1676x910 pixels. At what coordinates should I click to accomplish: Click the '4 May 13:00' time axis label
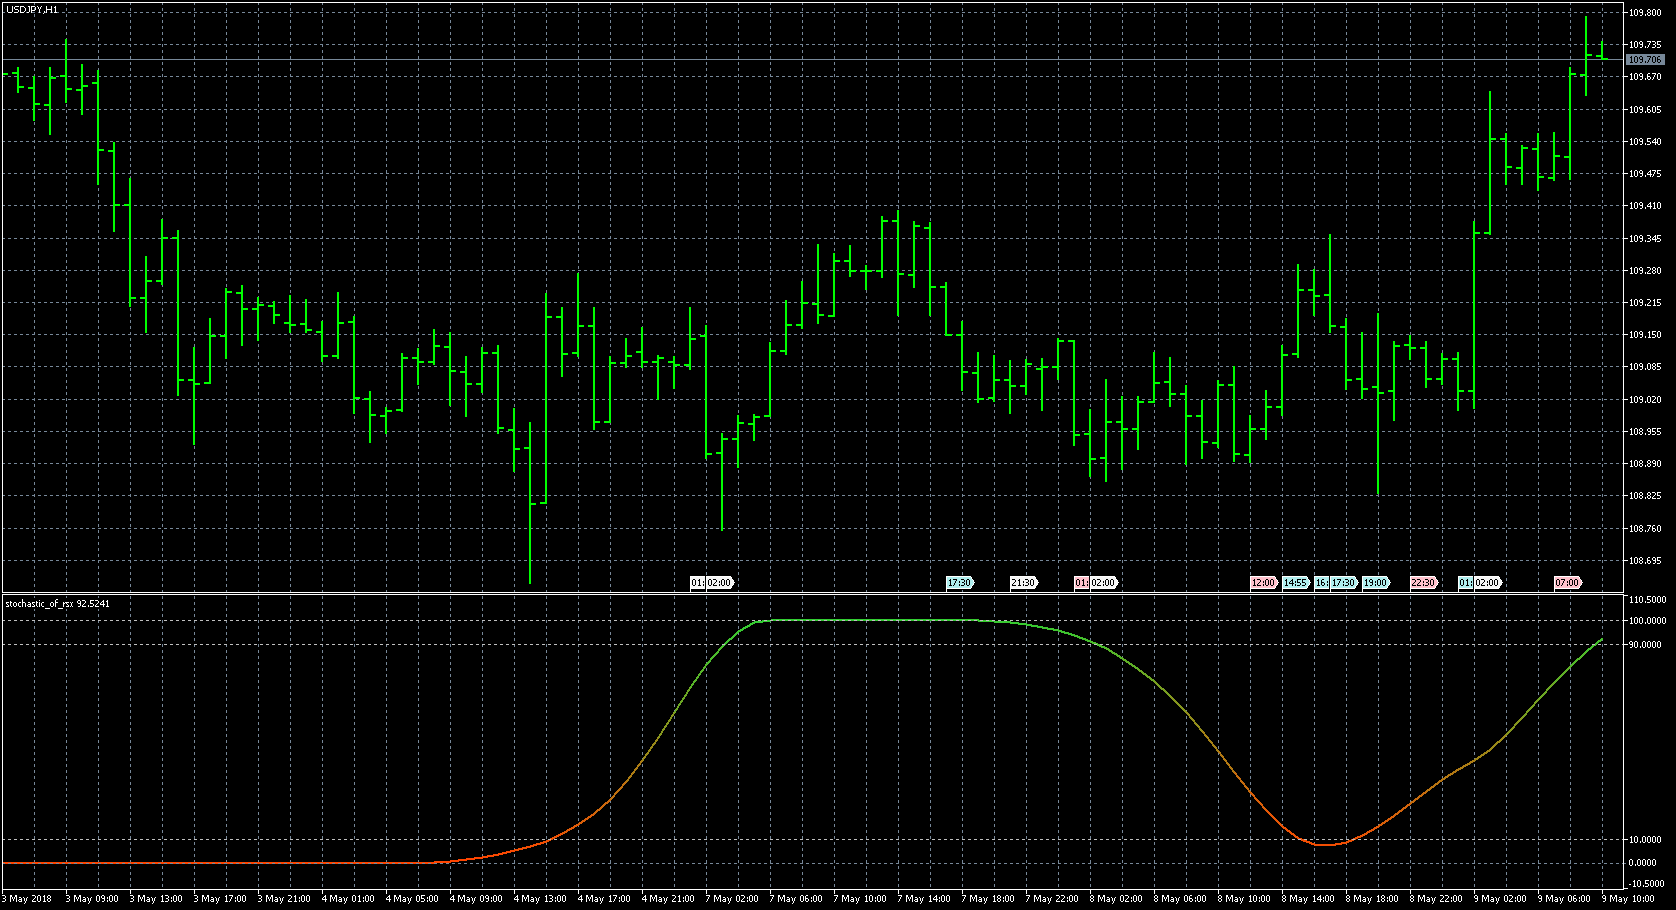click(x=540, y=899)
